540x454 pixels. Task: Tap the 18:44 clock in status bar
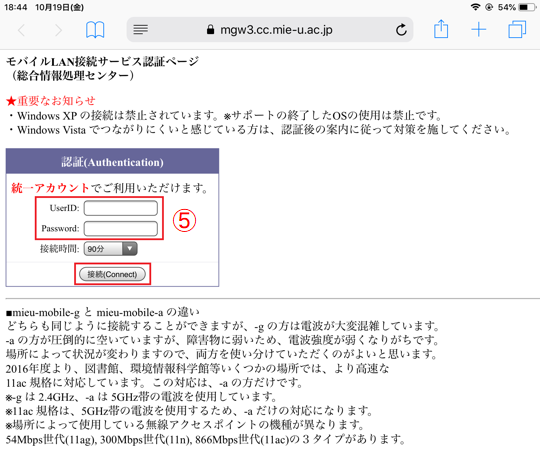click(x=15, y=7)
